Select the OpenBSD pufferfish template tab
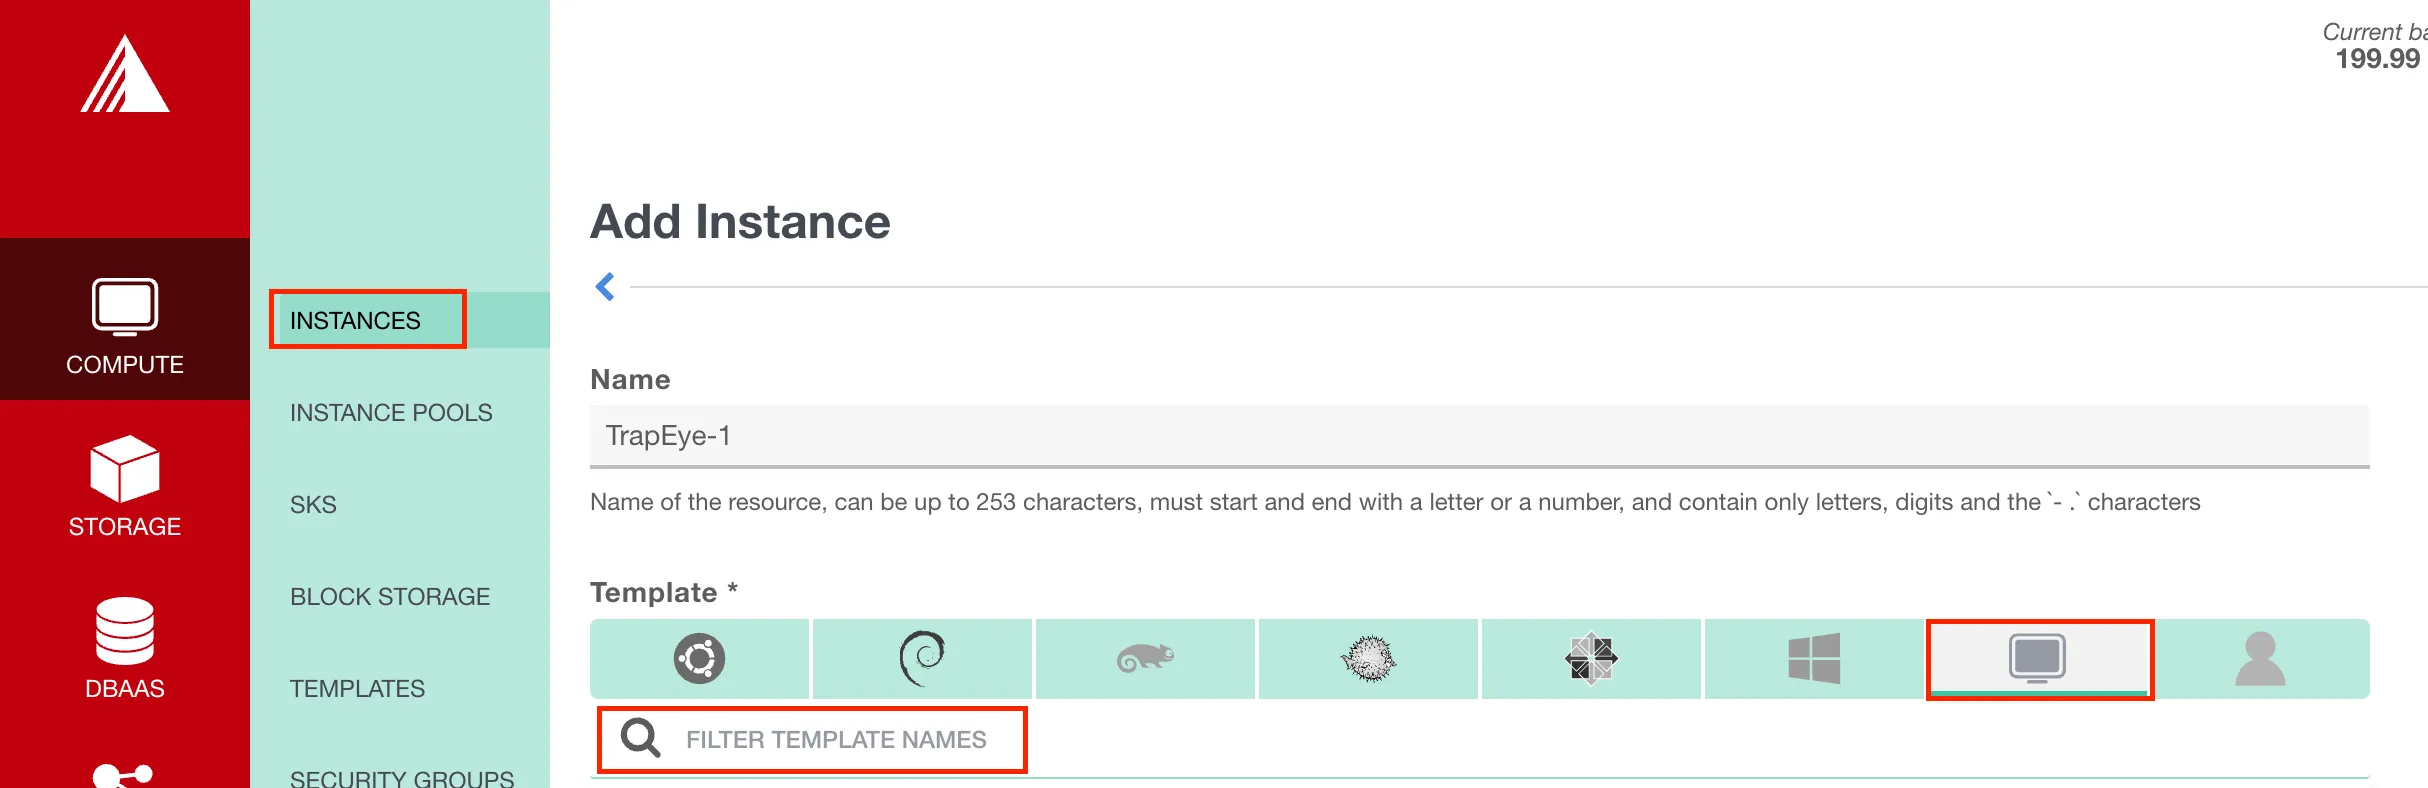Screen dimensions: 2428x788 (1368, 659)
